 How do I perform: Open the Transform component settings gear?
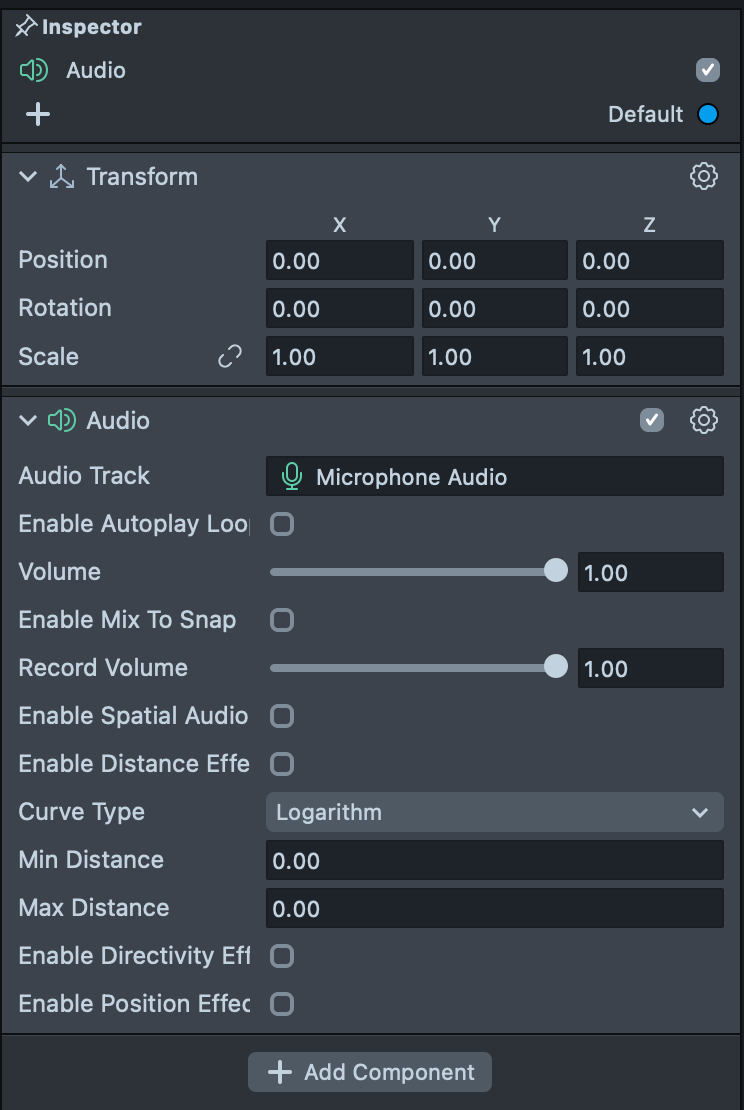[704, 177]
